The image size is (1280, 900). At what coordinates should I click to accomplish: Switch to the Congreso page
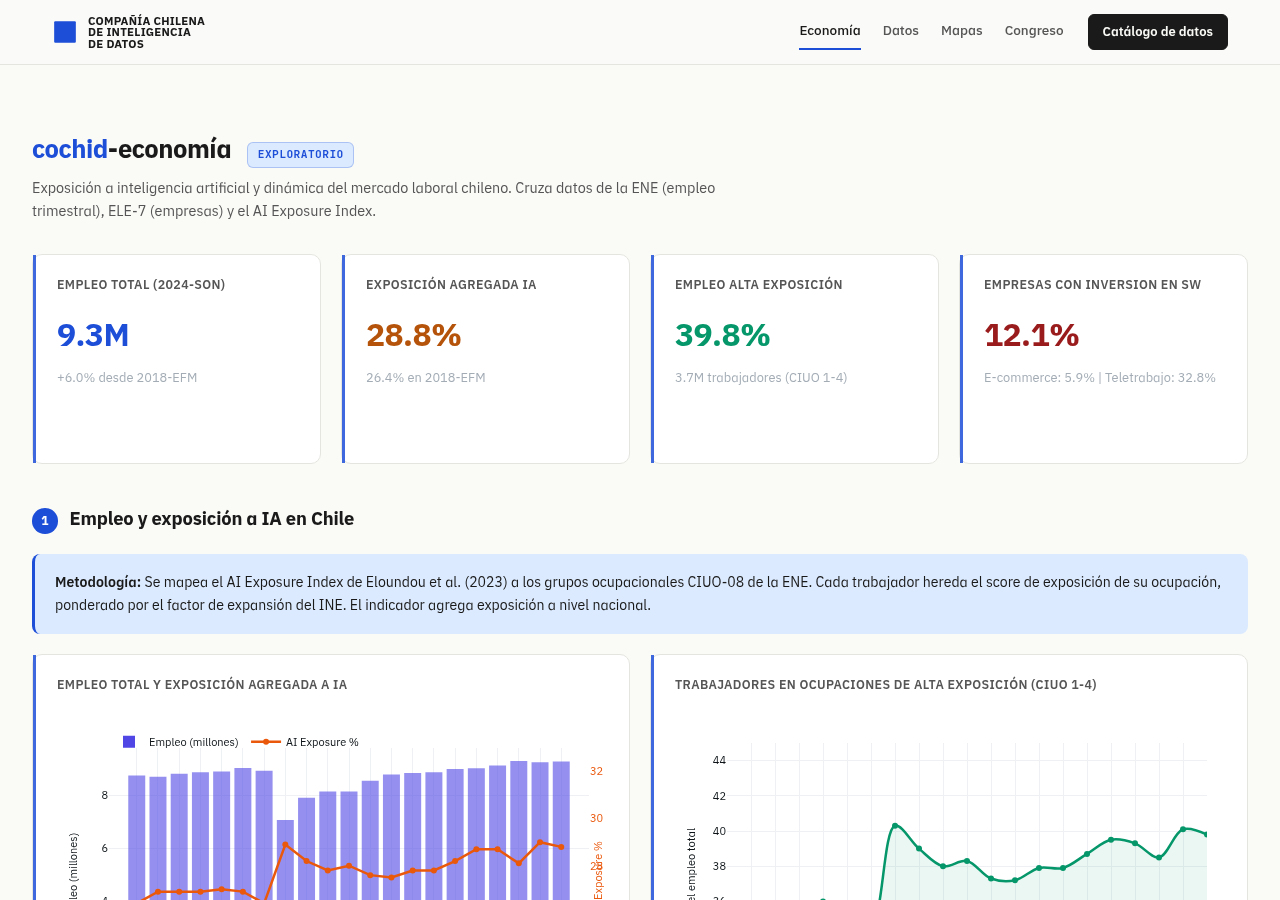[x=1034, y=31]
